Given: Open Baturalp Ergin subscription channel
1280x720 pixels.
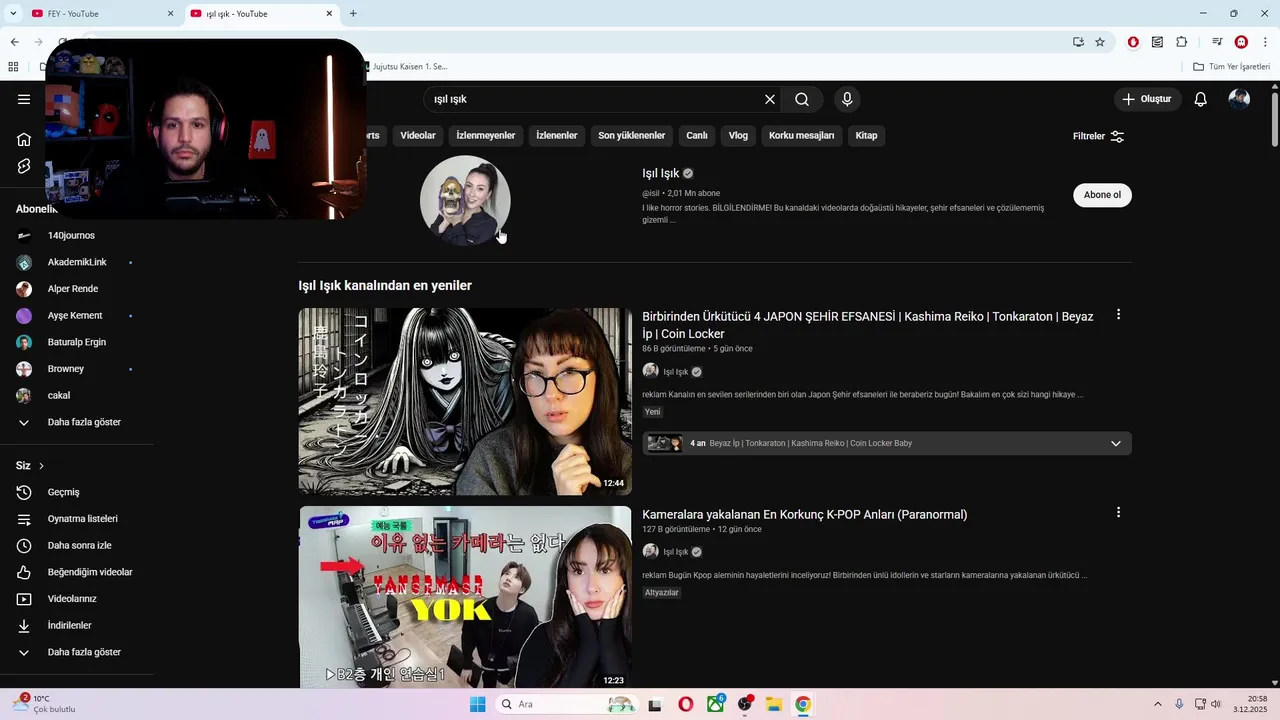Looking at the screenshot, I should [x=76, y=342].
